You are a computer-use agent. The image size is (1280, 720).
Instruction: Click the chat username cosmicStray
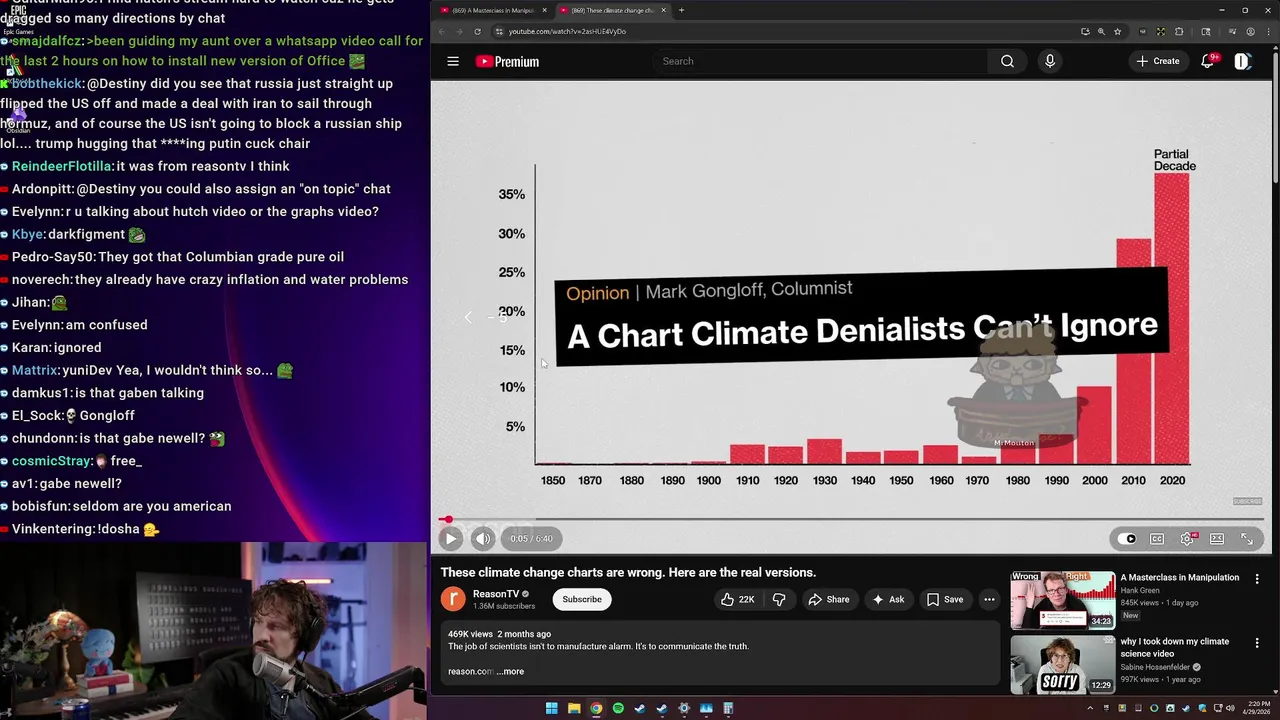(52, 461)
